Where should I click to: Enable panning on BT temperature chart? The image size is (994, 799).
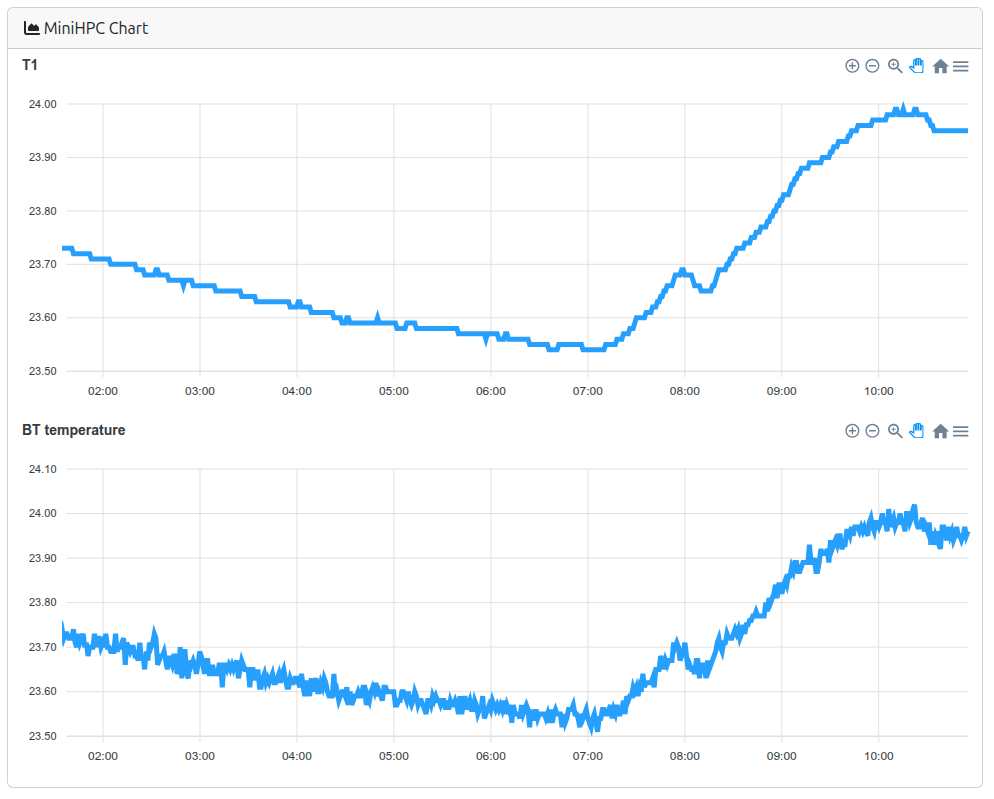[x=917, y=431]
